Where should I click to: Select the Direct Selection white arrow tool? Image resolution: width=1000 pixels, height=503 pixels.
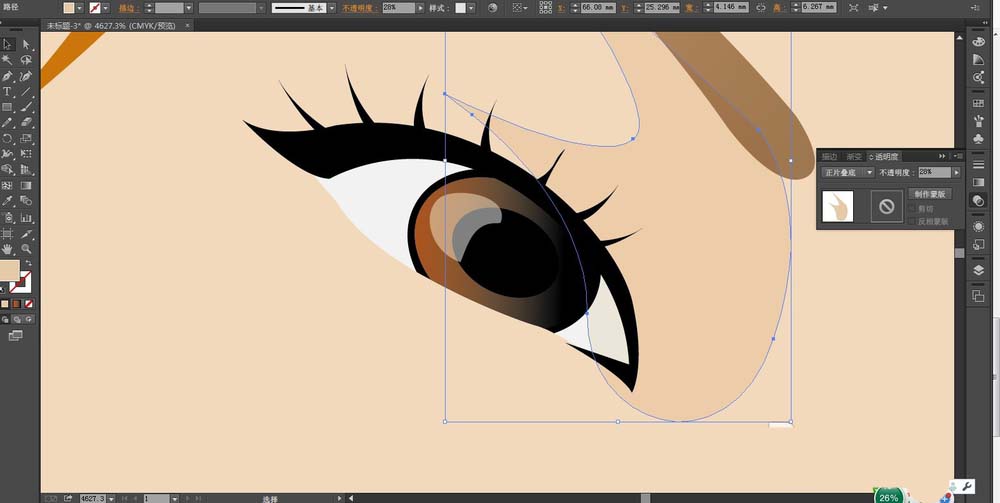26,44
